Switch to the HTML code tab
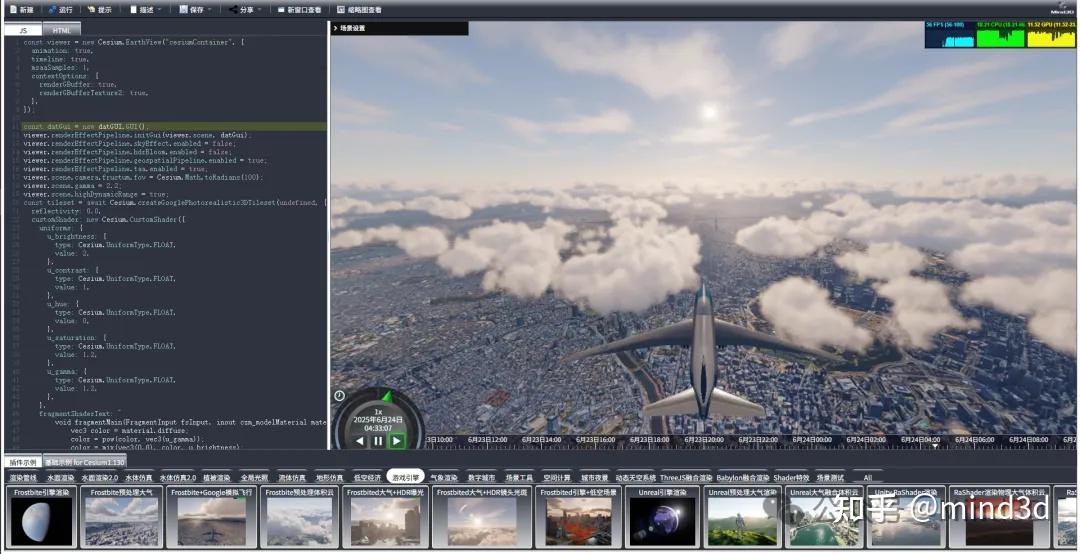 coord(61,30)
